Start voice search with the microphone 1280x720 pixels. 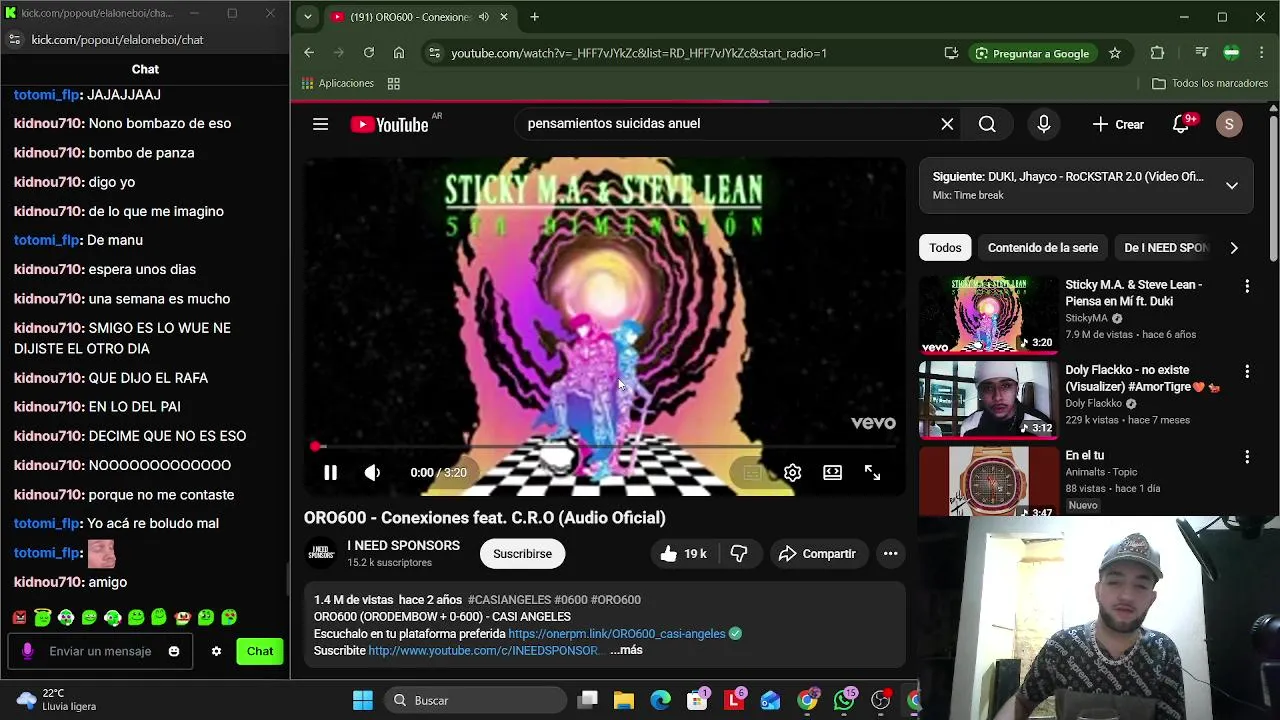pyautogui.click(x=1043, y=124)
